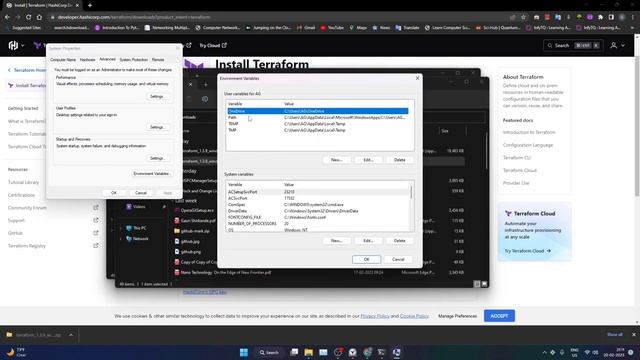Switch to Hardware tab

point(87,60)
